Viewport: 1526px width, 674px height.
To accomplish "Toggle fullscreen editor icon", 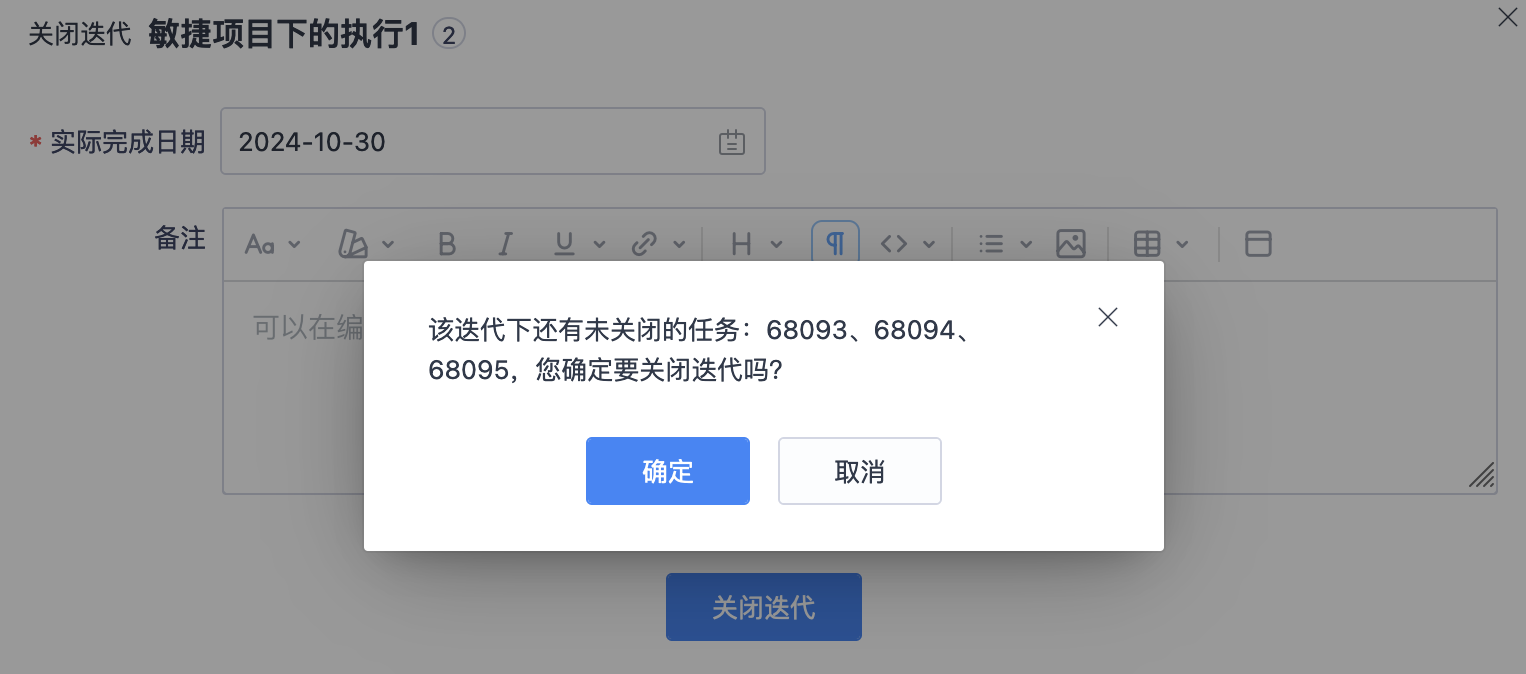I will 1258,244.
